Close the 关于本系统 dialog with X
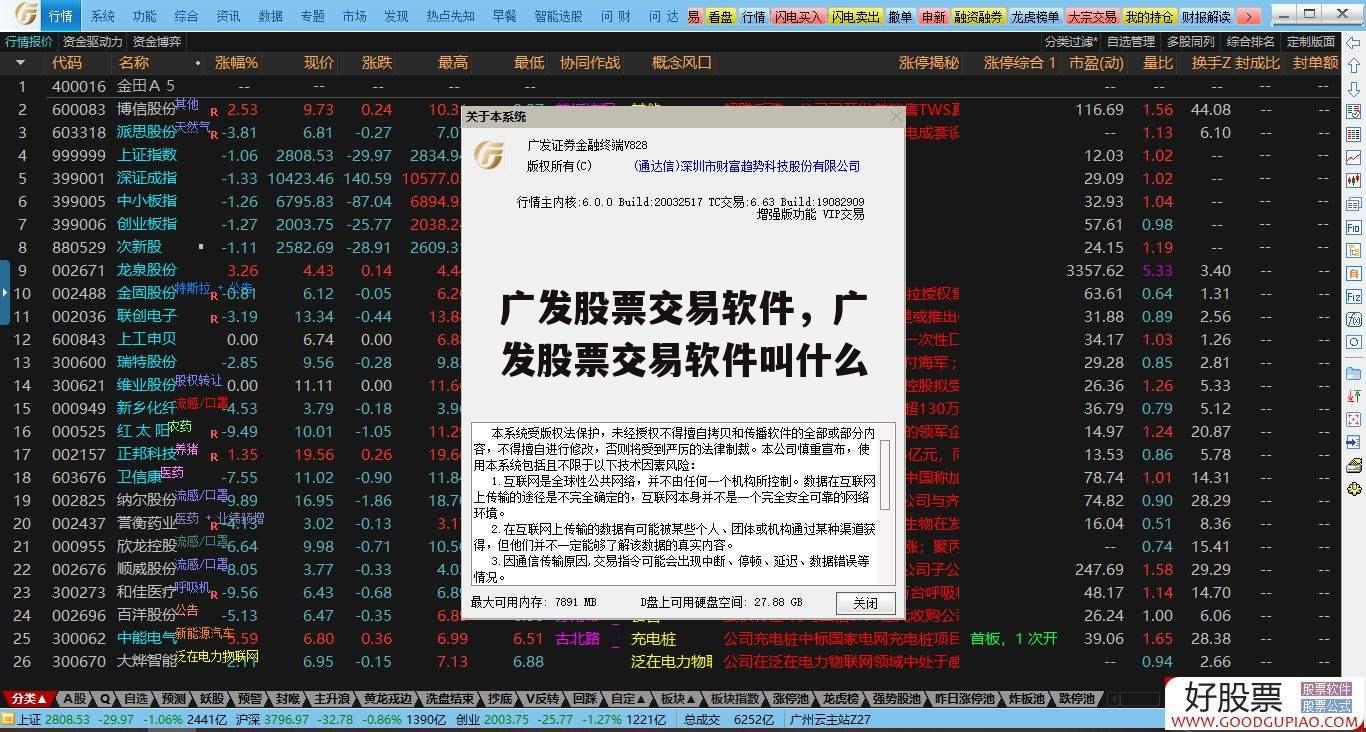 click(896, 117)
